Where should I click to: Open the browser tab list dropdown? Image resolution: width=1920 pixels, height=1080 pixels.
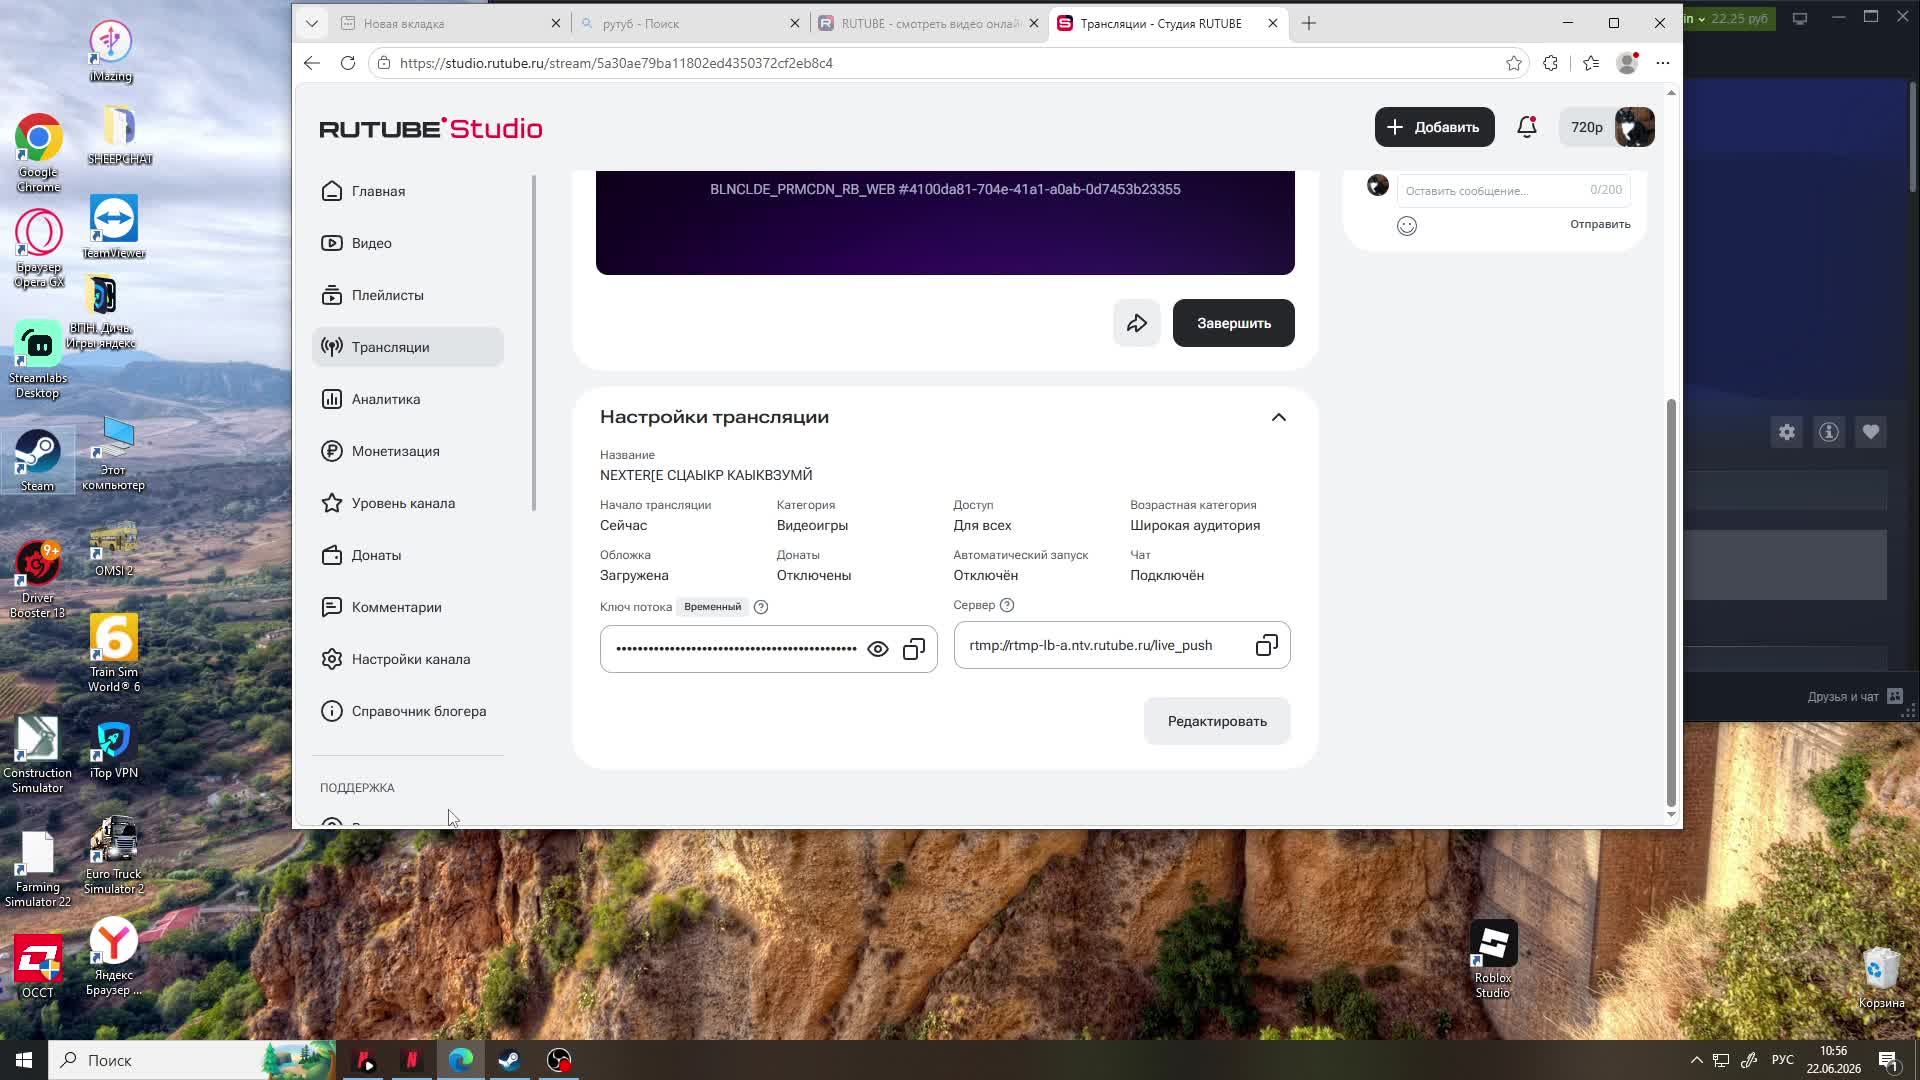(x=312, y=23)
